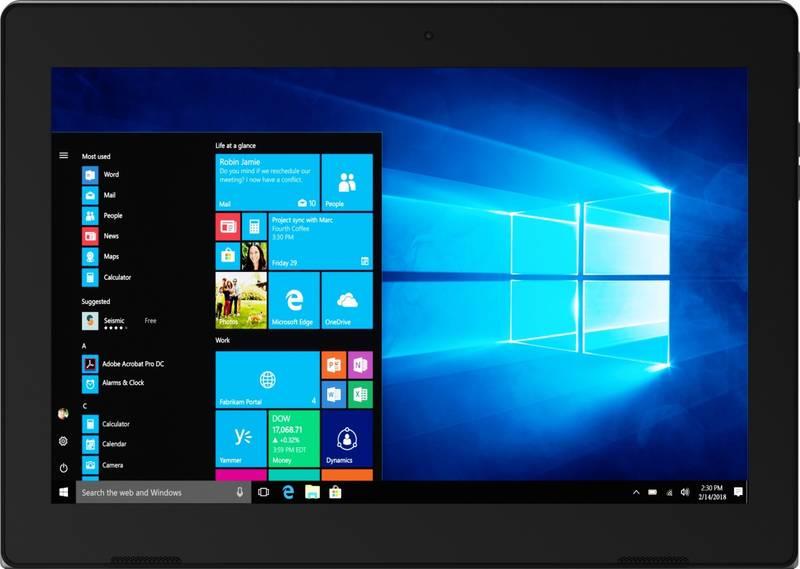Click the letter A section header
Screen dimensions: 800x569
coord(84,346)
